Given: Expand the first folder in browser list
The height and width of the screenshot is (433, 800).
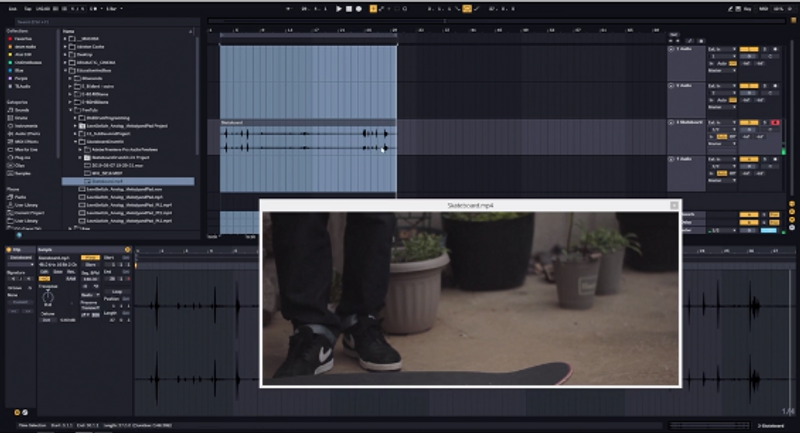Looking at the screenshot, I should coord(65,39).
